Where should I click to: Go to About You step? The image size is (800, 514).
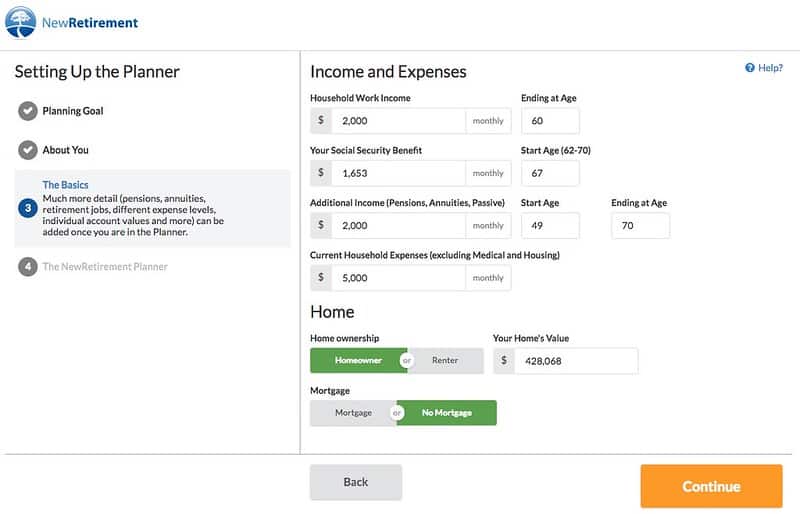click(x=65, y=150)
